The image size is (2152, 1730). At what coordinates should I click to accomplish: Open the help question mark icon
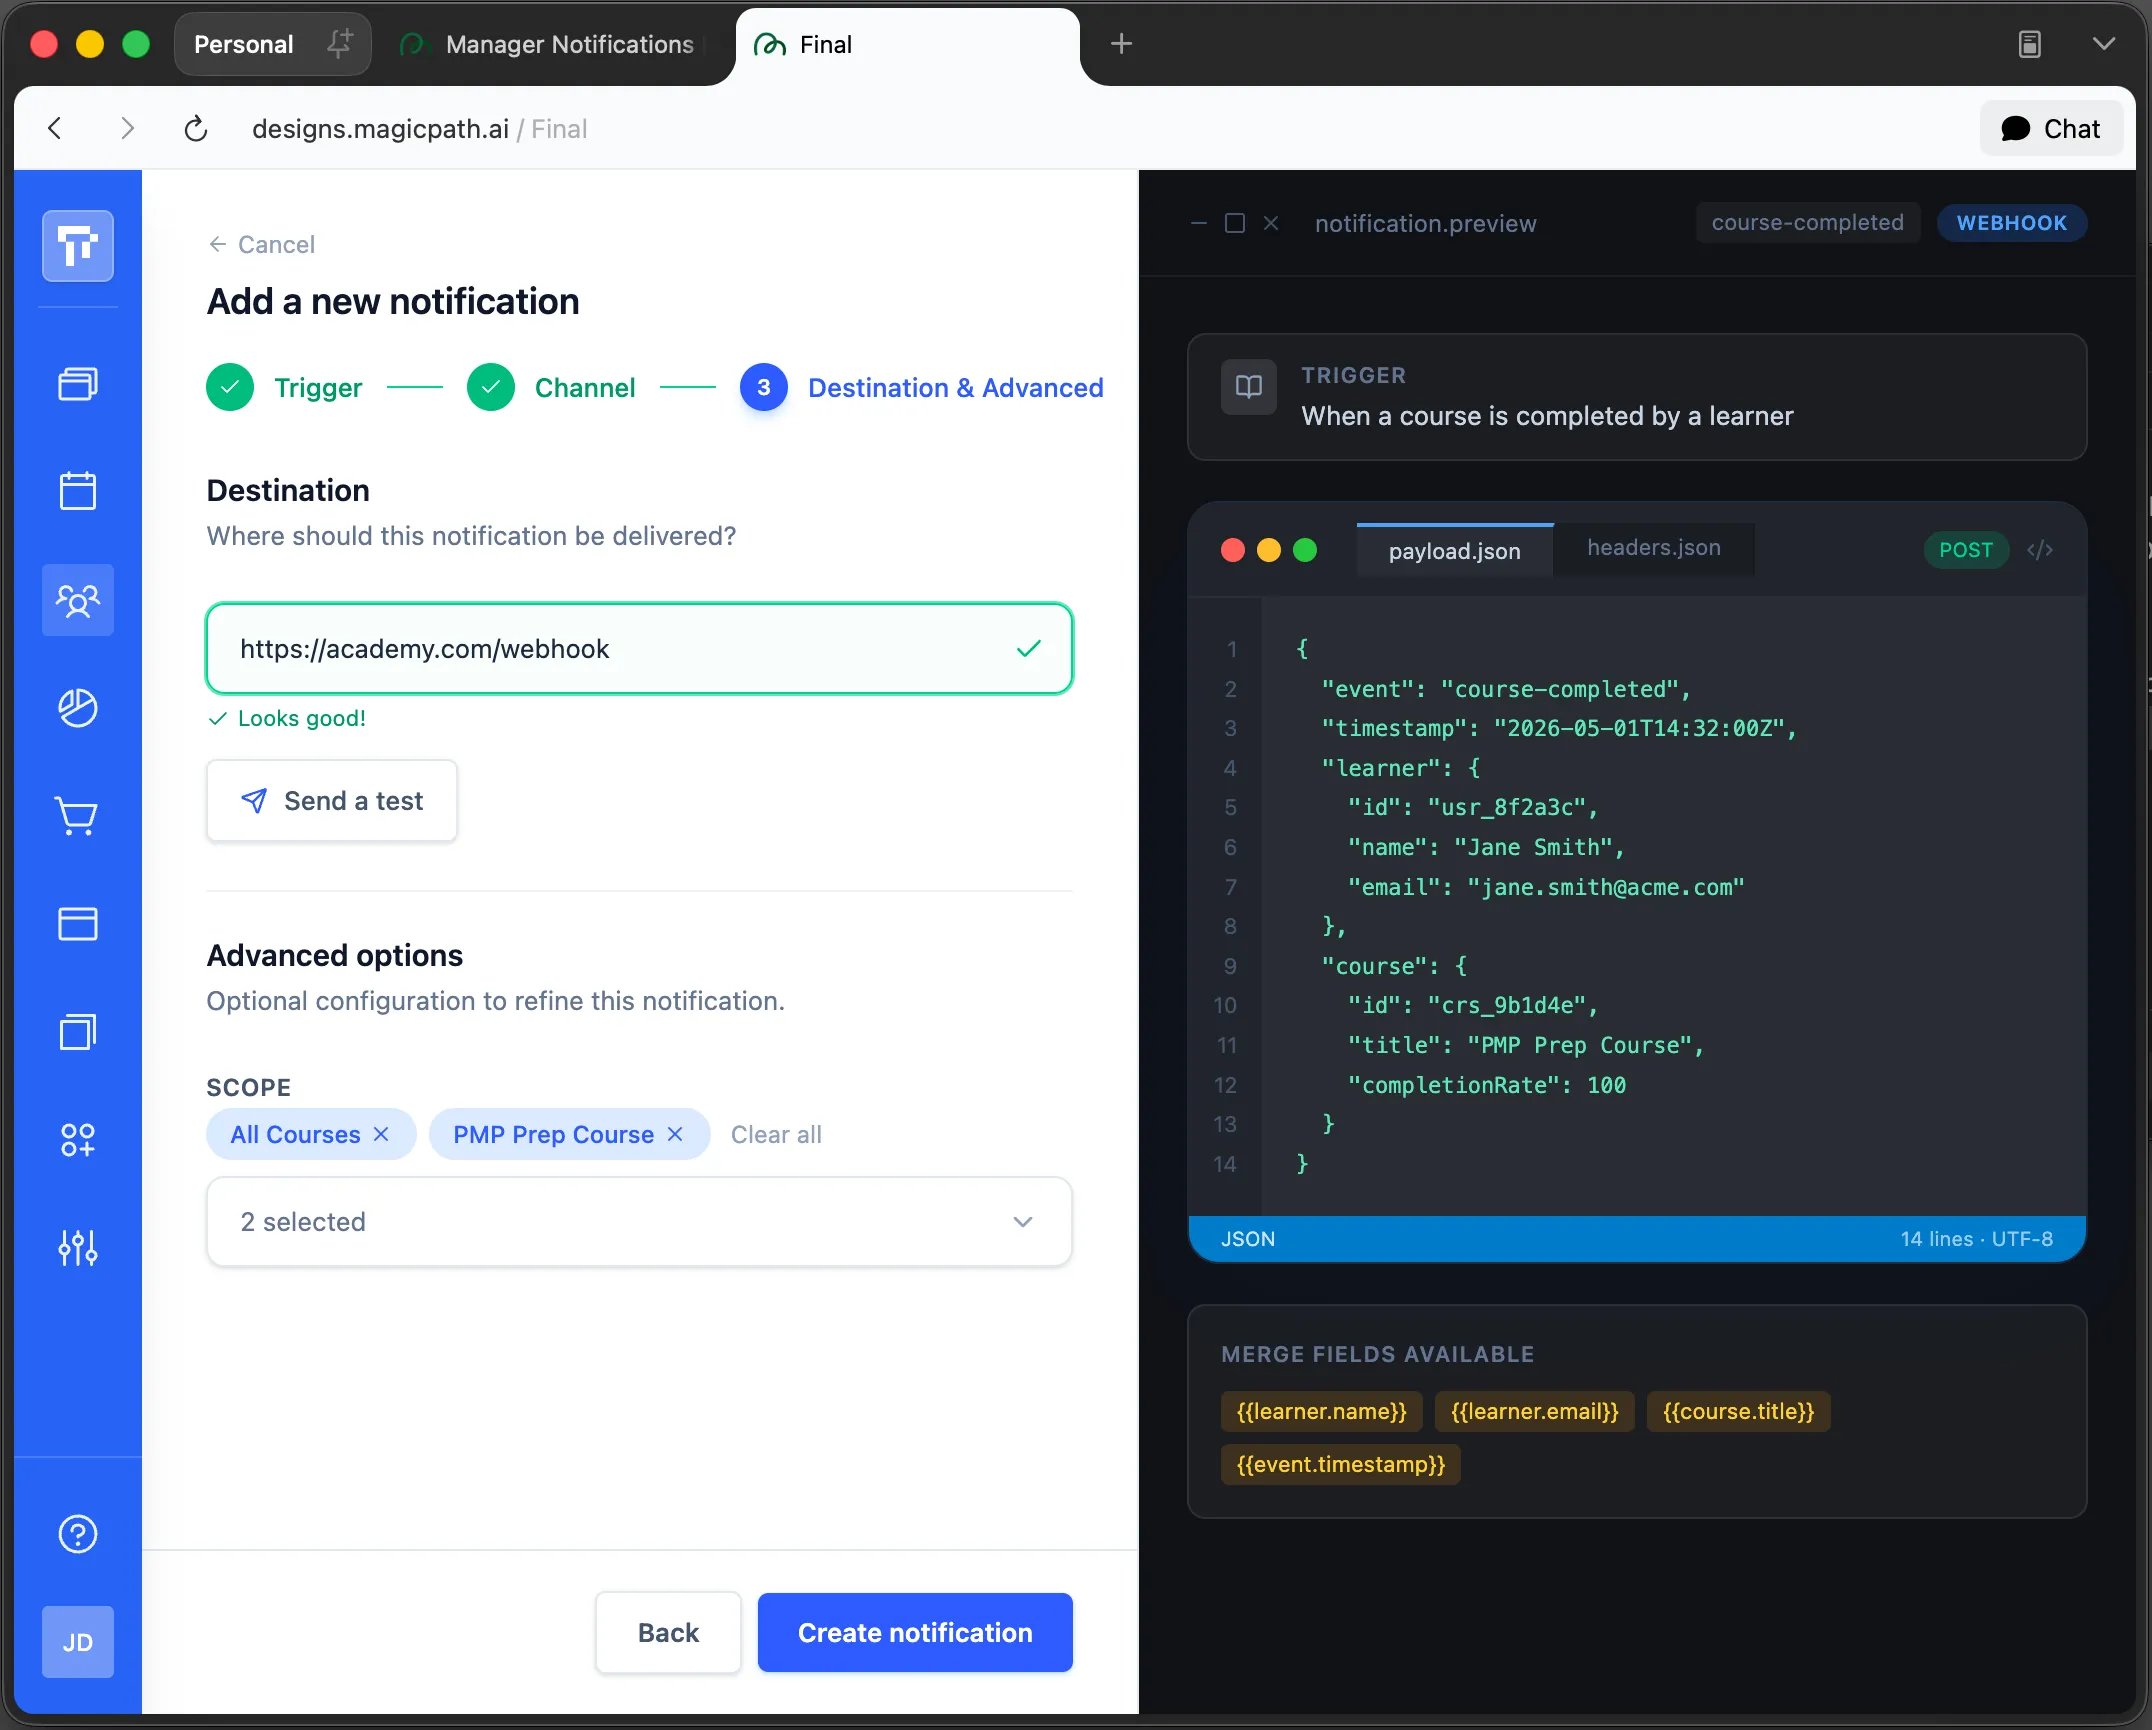pyautogui.click(x=78, y=1534)
